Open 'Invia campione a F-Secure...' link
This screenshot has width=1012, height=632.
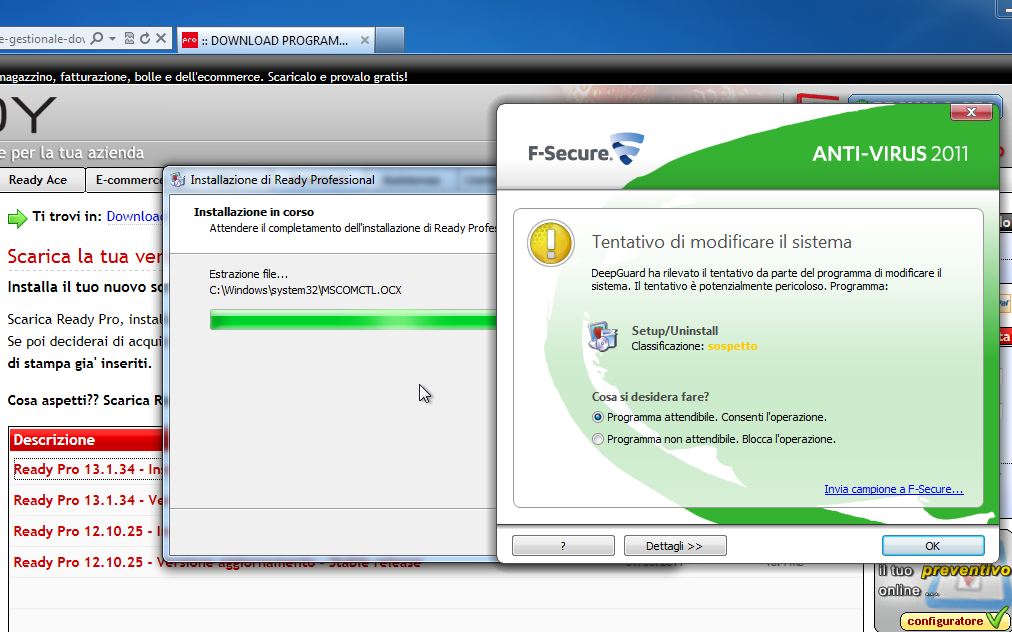[894, 489]
